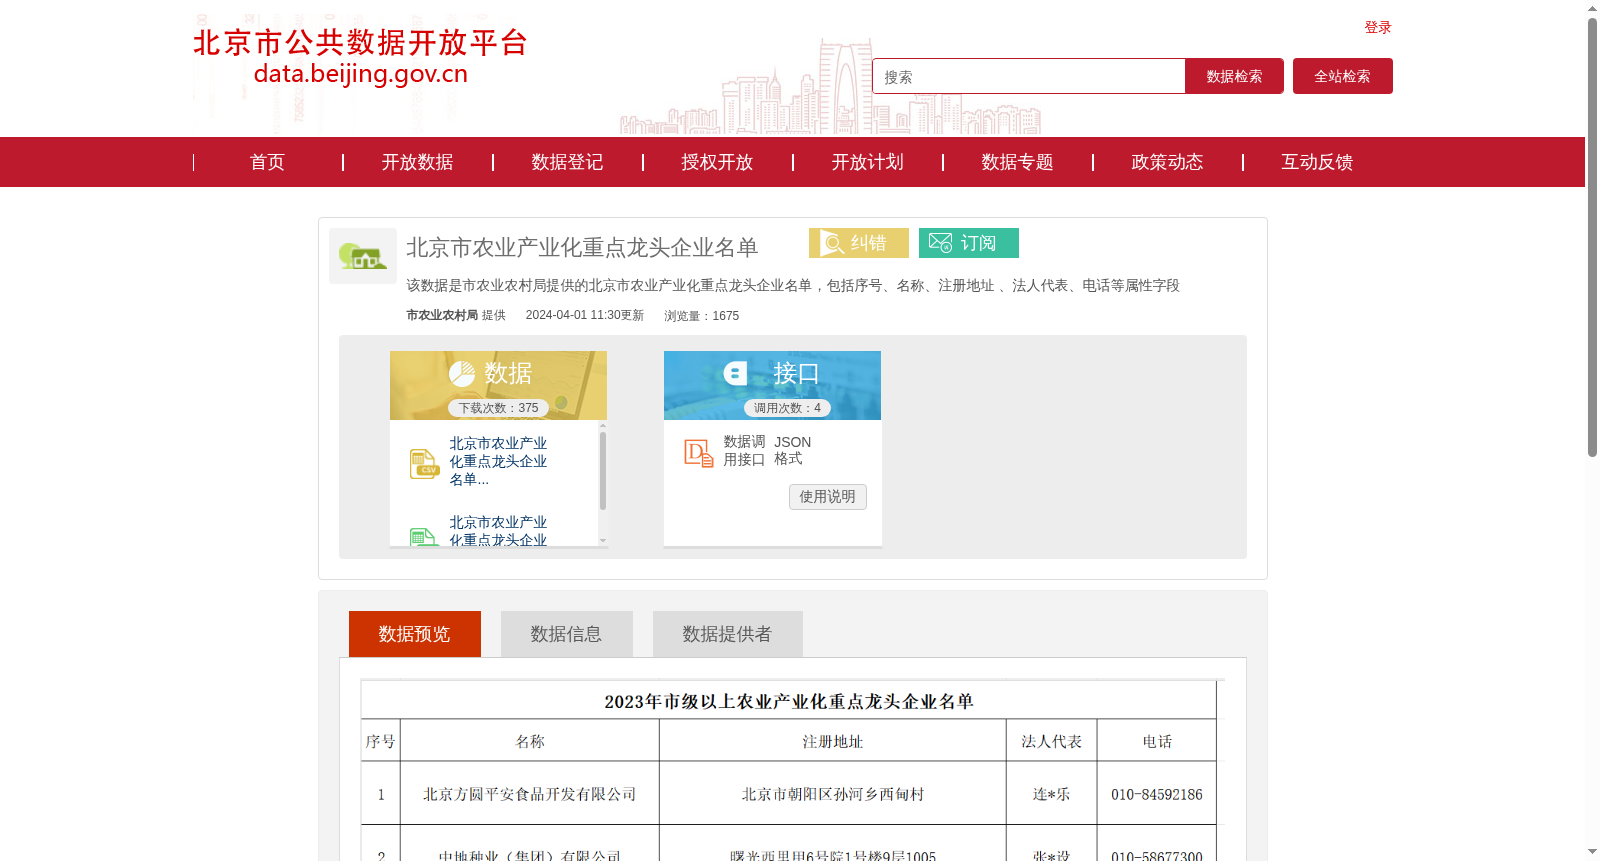Switch to 数据预览 tab

pos(415,634)
